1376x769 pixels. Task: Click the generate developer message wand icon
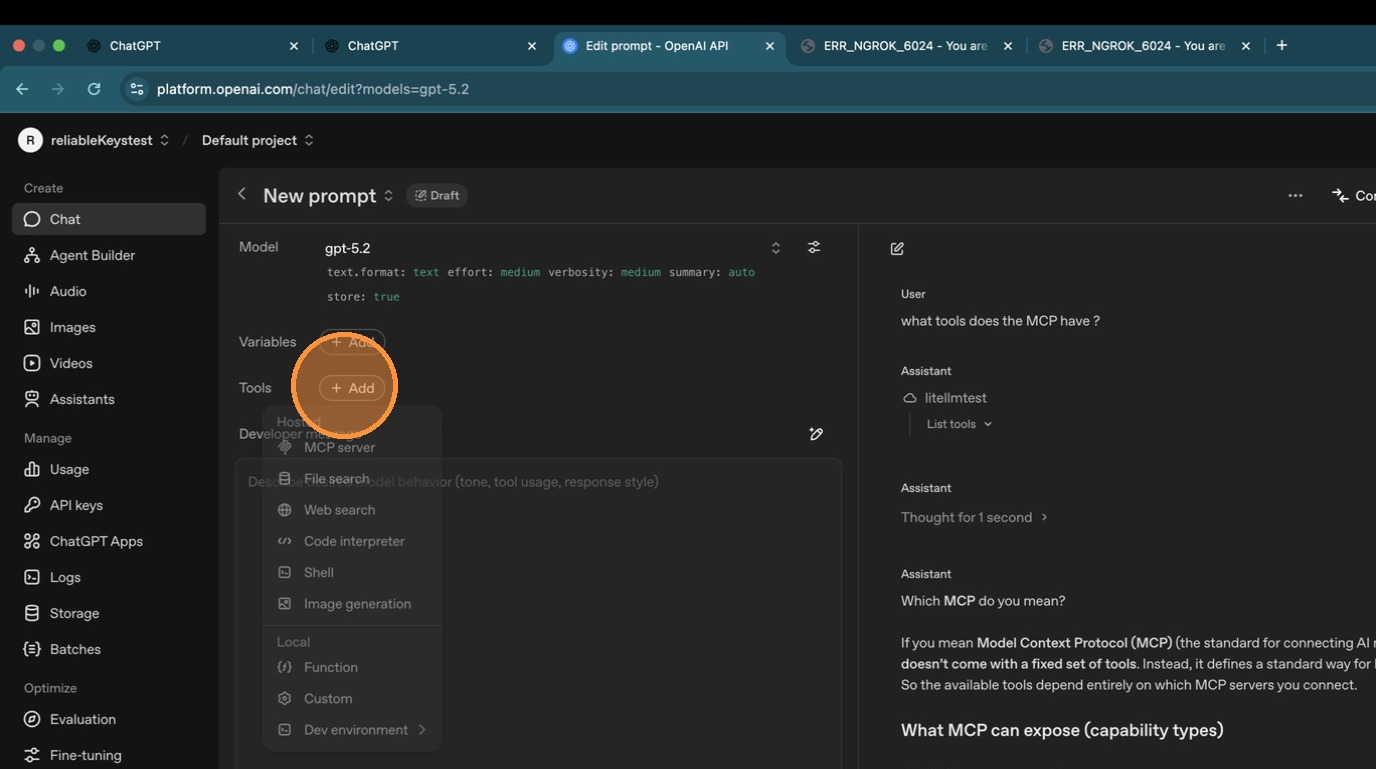(x=816, y=434)
